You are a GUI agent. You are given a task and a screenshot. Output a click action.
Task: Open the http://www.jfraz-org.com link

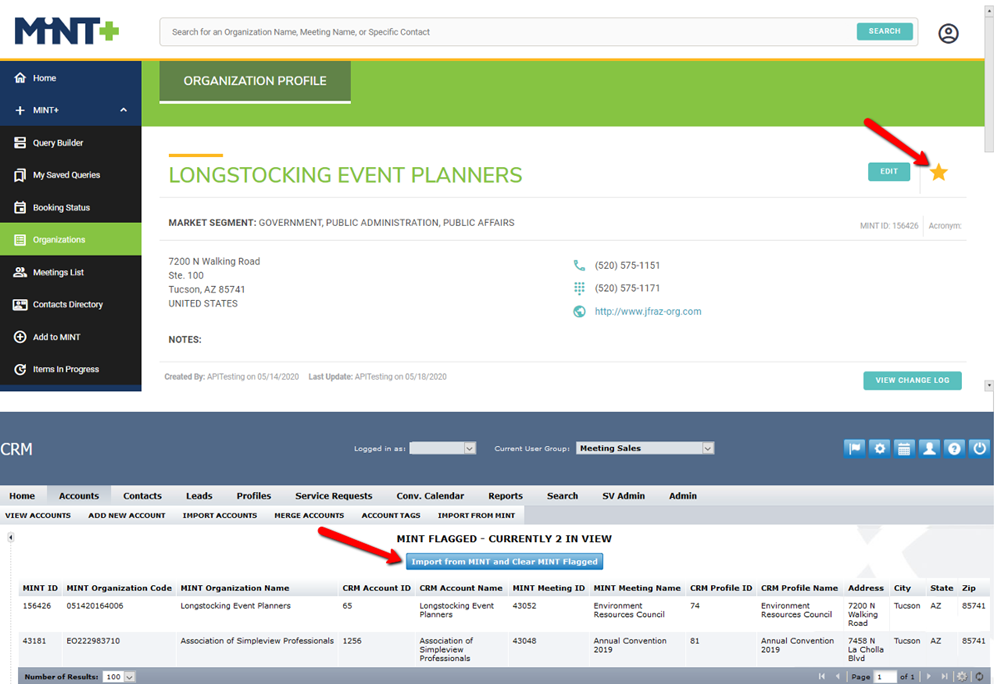[648, 311]
